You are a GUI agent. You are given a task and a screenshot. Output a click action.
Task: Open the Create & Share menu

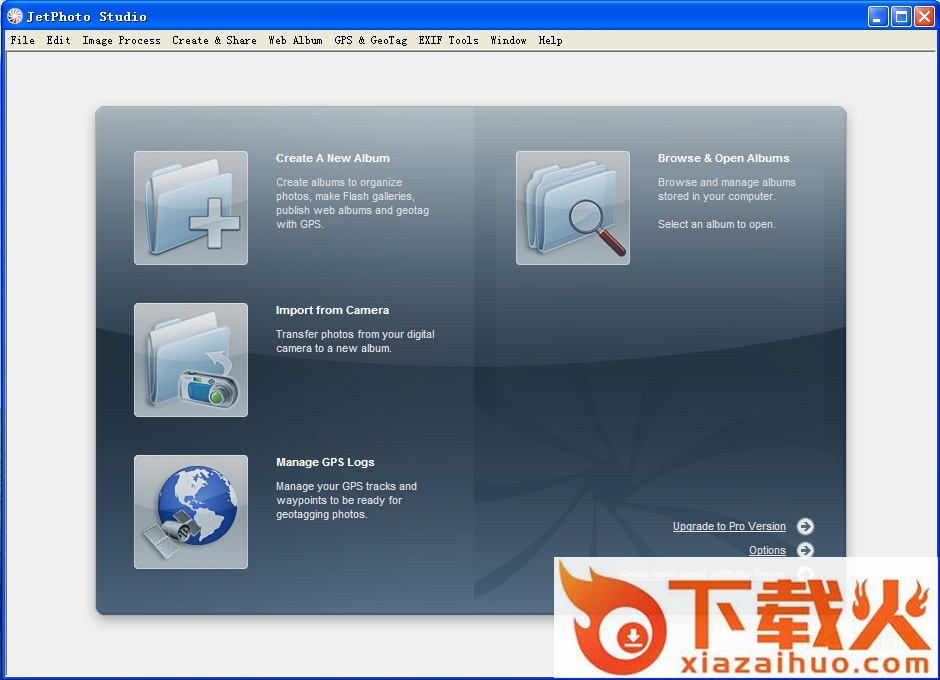point(214,40)
